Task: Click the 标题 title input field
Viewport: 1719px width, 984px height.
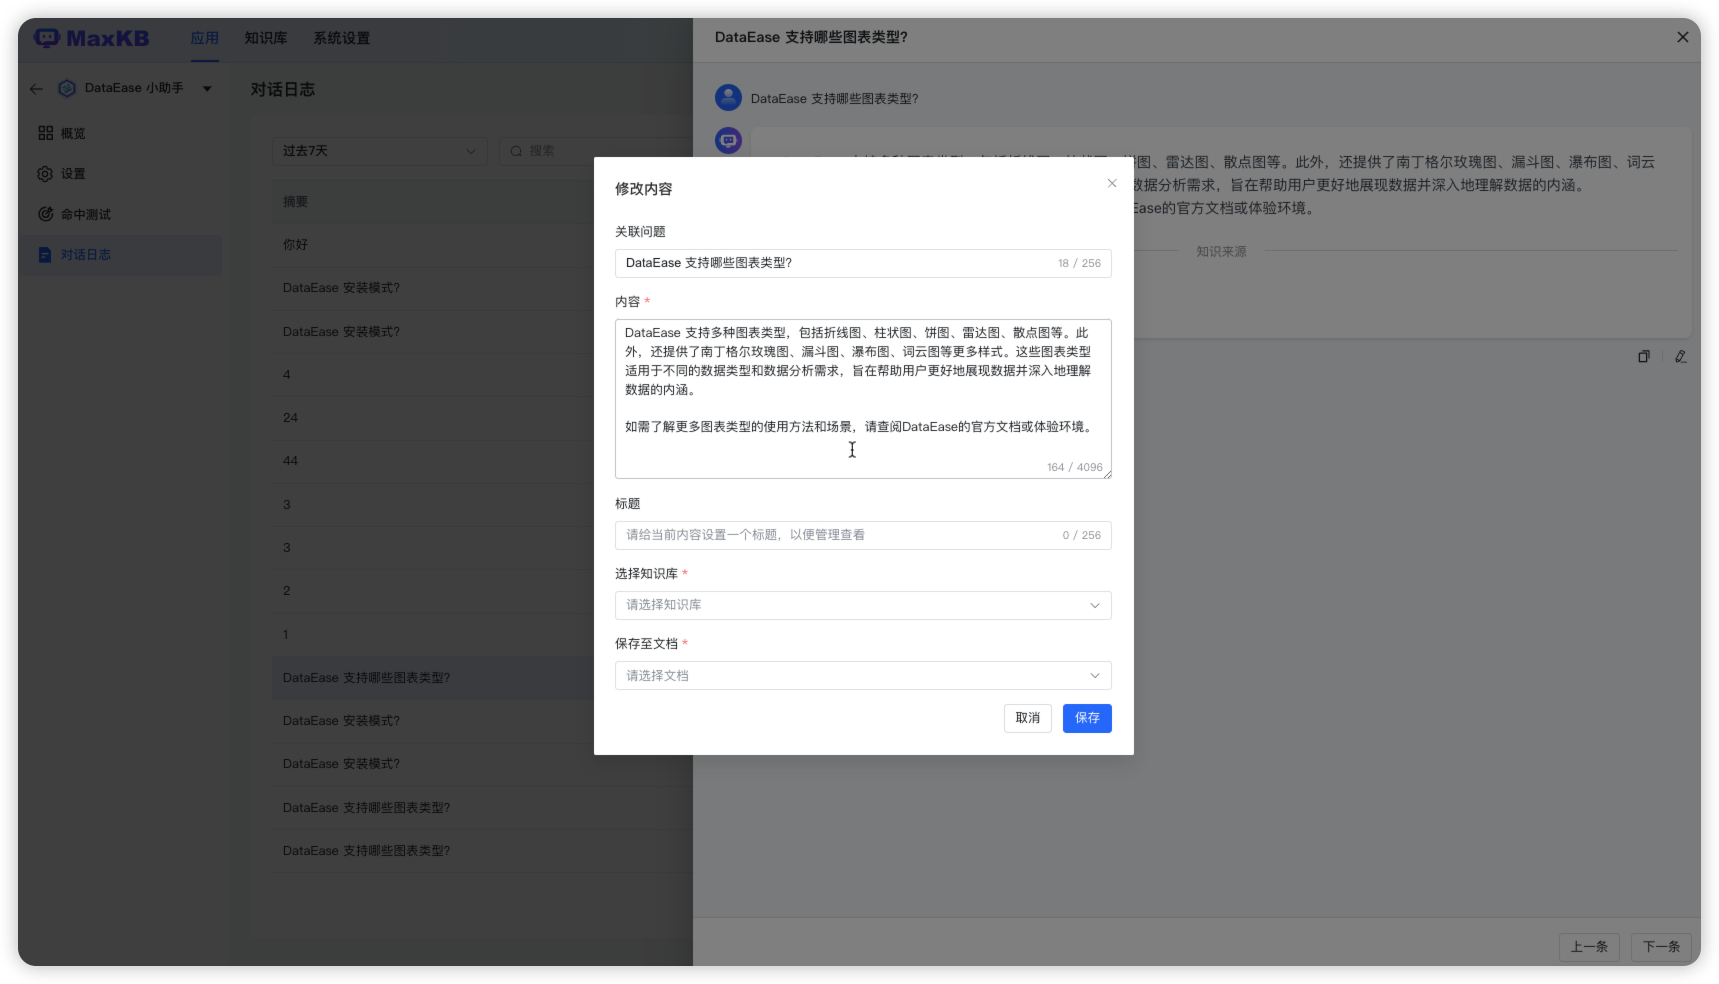Action: click(x=862, y=535)
